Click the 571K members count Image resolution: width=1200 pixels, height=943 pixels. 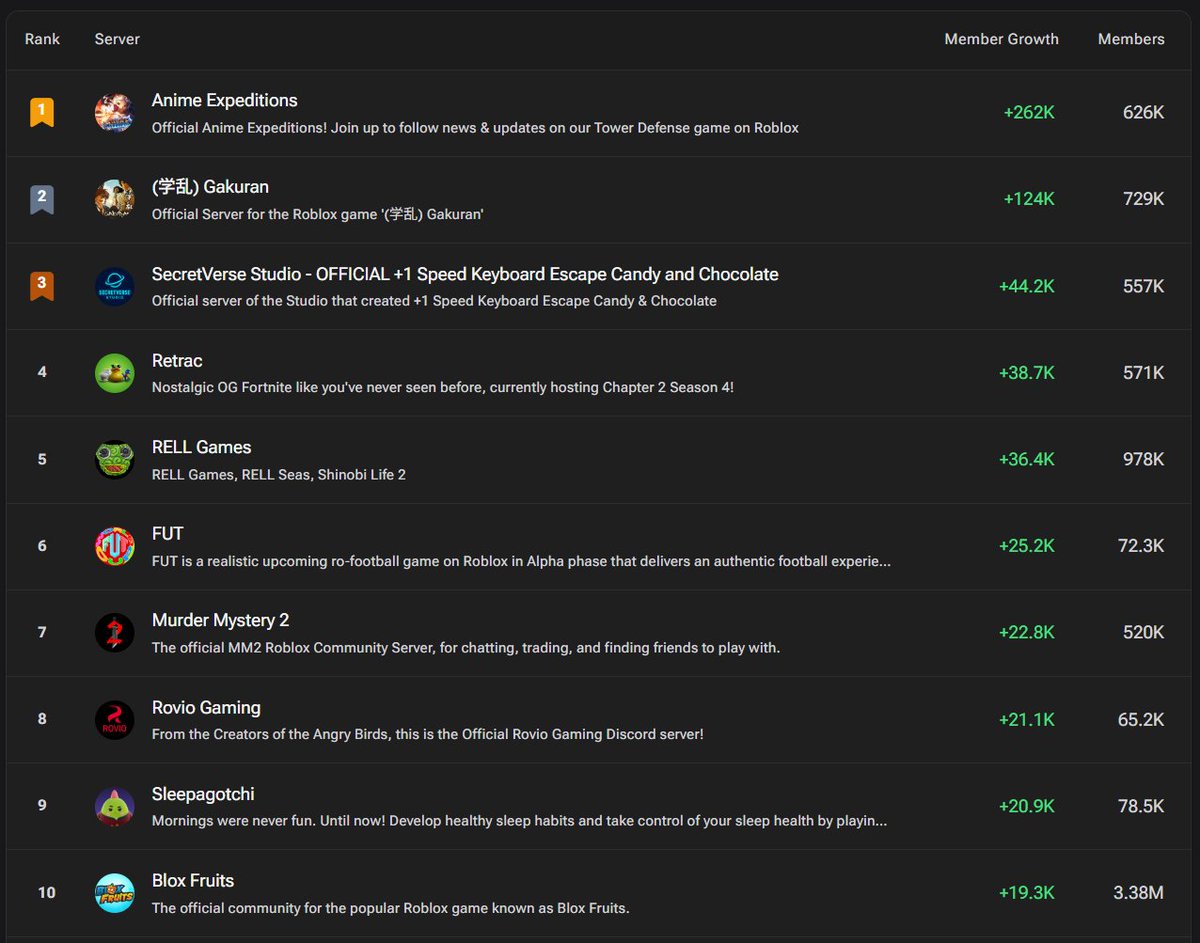[1144, 373]
